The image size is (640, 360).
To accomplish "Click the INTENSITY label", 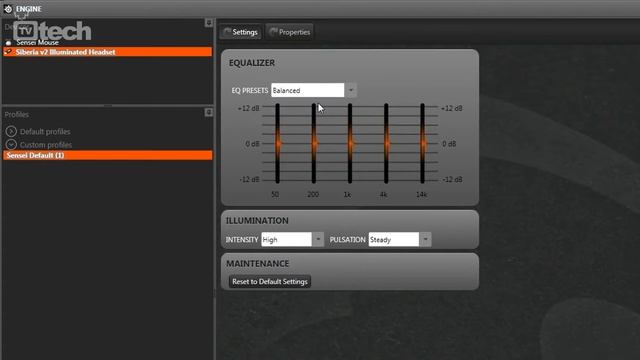I will click(242, 240).
